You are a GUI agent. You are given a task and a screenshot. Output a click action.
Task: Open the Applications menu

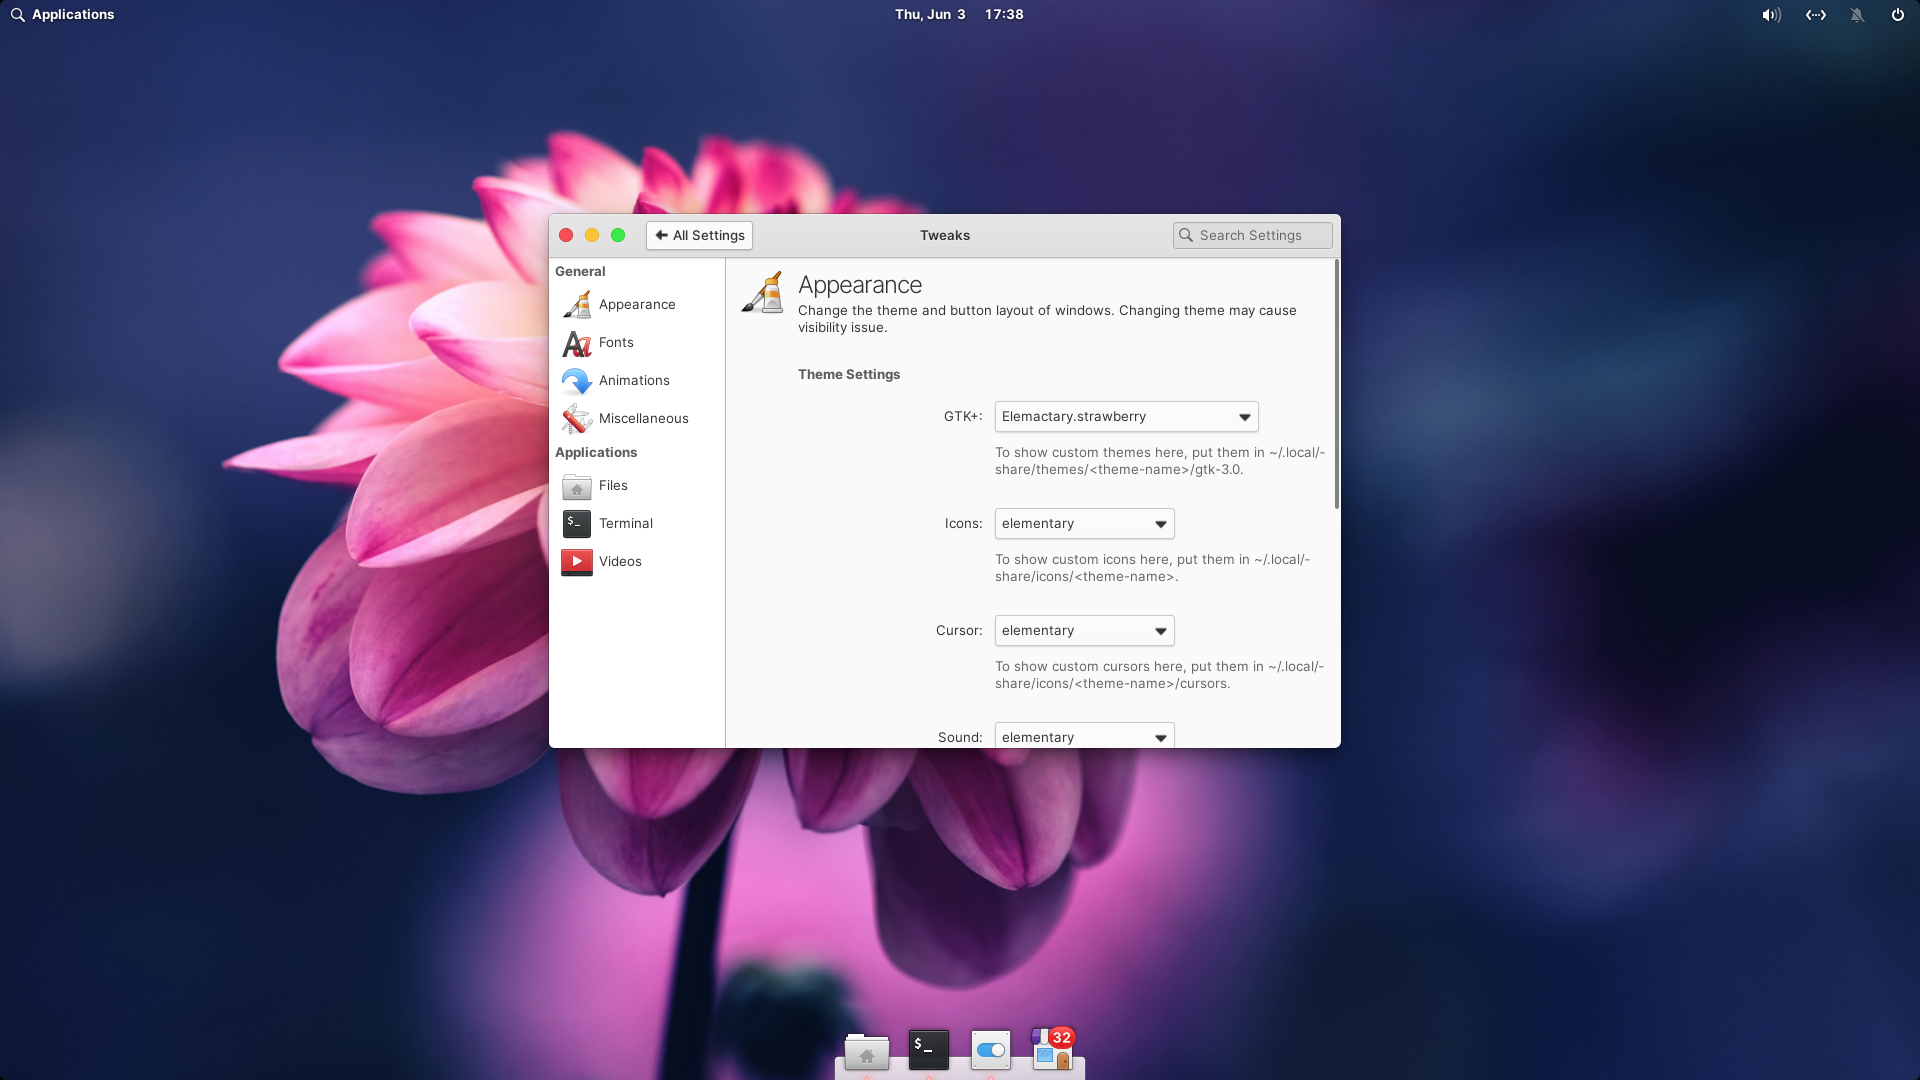pyautogui.click(x=62, y=15)
